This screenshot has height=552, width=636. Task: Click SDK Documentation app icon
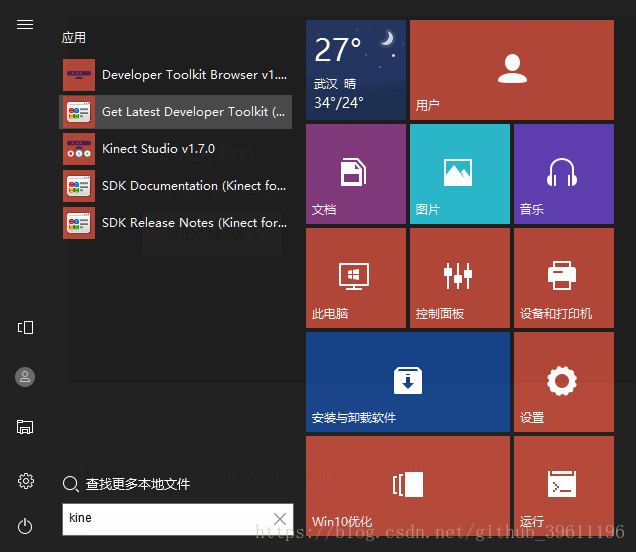click(x=79, y=186)
